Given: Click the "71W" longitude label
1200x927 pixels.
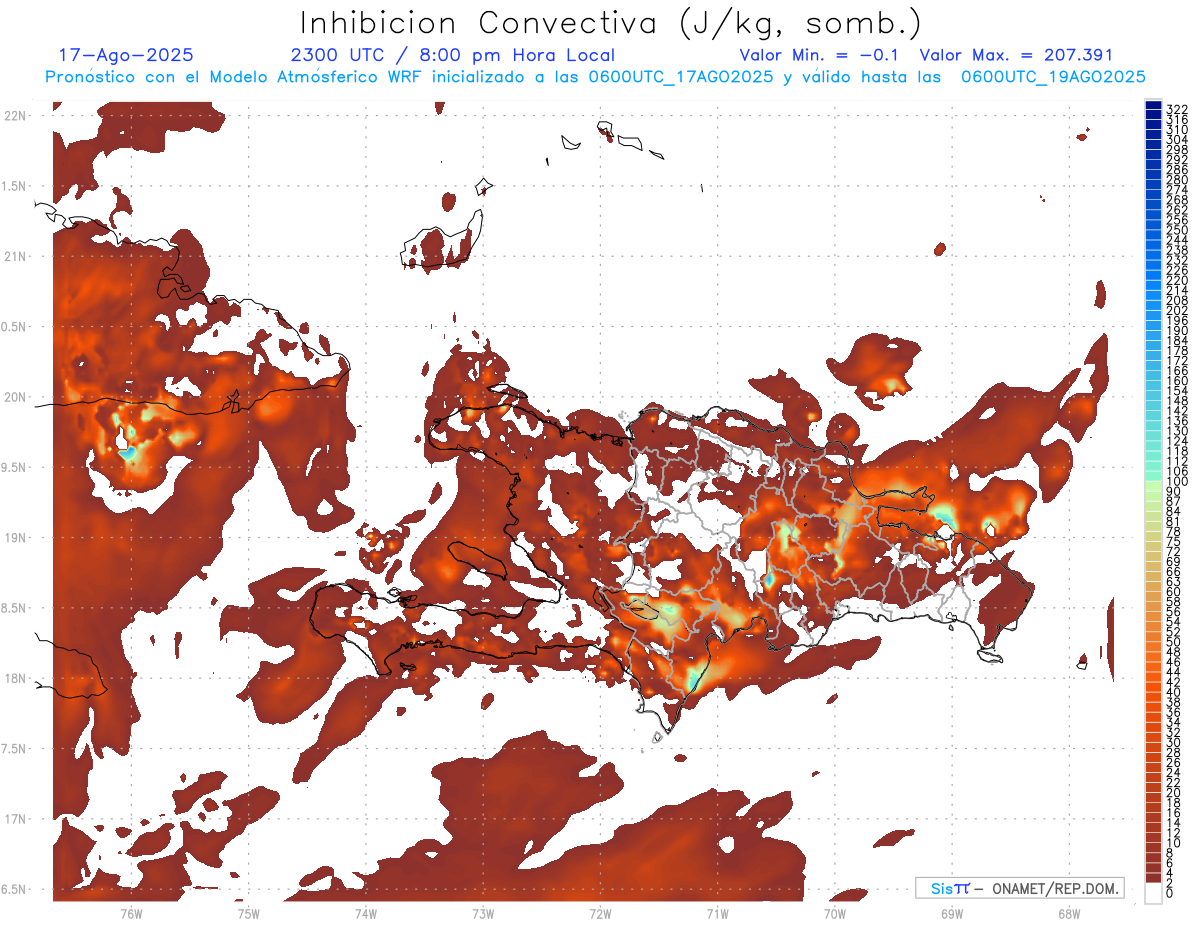Looking at the screenshot, I should 717,913.
